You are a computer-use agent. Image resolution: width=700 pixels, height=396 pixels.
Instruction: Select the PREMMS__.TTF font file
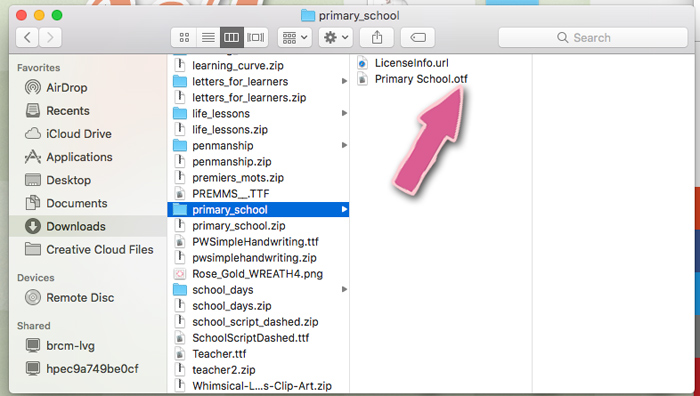click(258, 194)
